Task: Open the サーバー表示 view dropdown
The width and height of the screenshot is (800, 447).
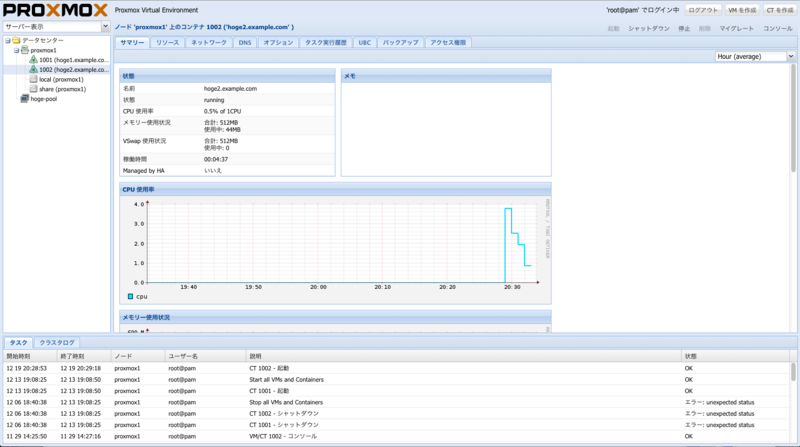Action: click(x=105, y=27)
